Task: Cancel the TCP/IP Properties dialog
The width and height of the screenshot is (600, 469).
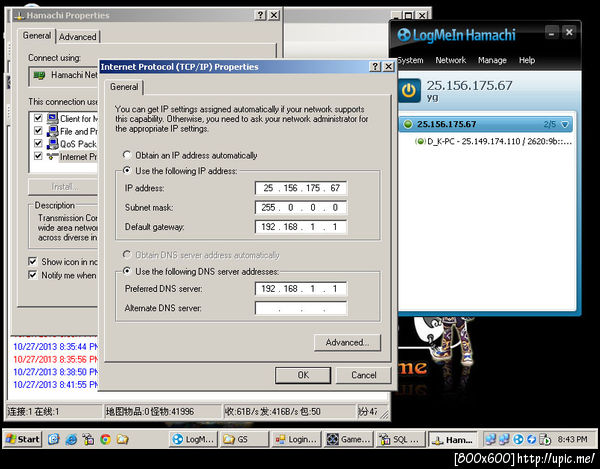Action: pyautogui.click(x=364, y=375)
